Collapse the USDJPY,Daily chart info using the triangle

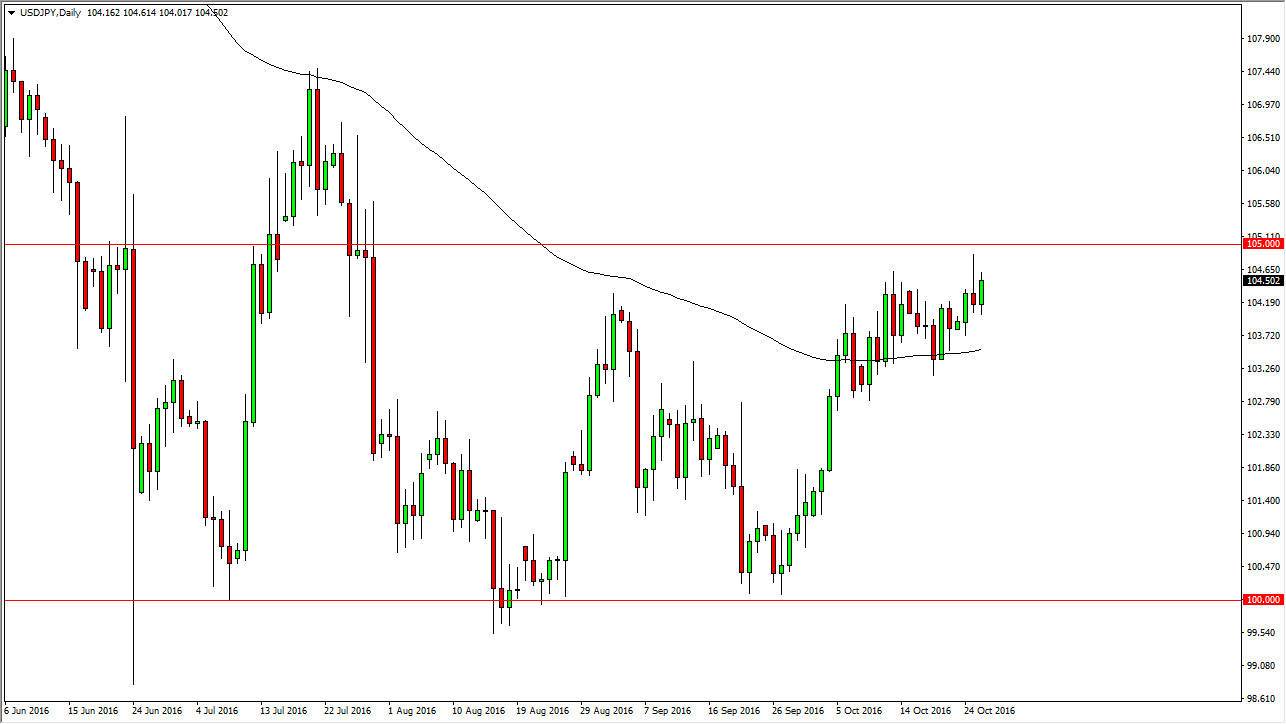[11, 11]
